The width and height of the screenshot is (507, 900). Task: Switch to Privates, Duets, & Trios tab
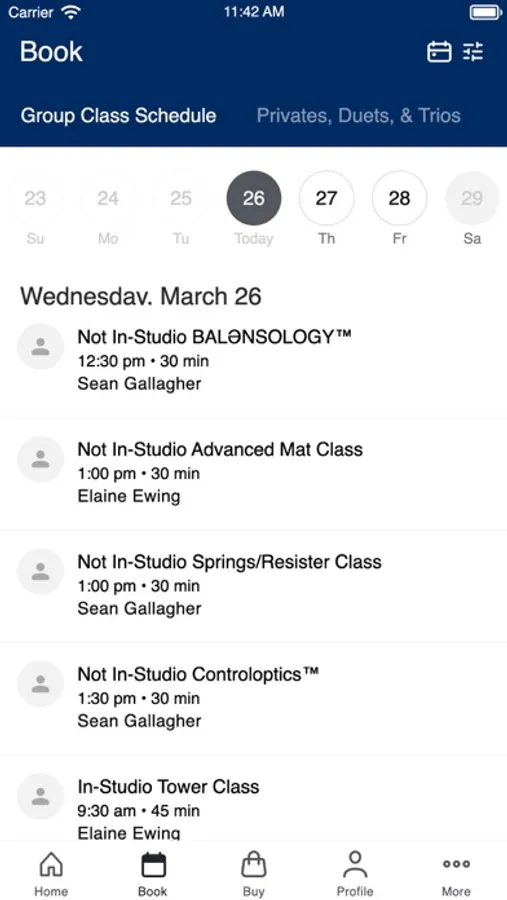click(358, 115)
